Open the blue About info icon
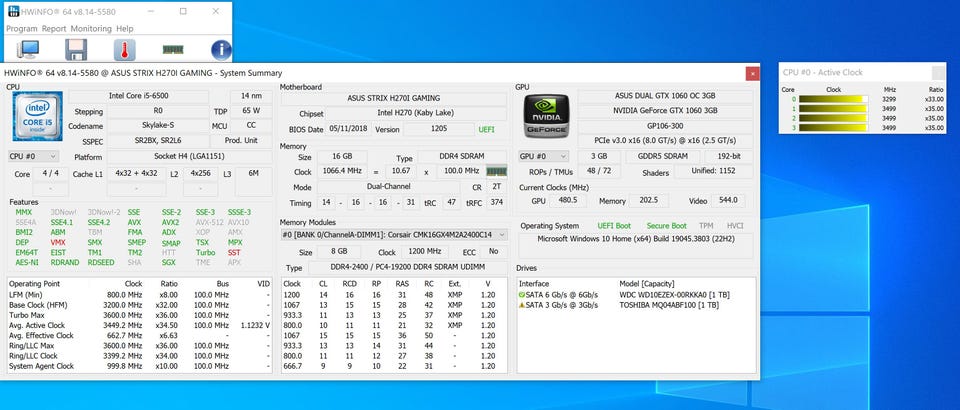The width and height of the screenshot is (960, 410). click(221, 50)
